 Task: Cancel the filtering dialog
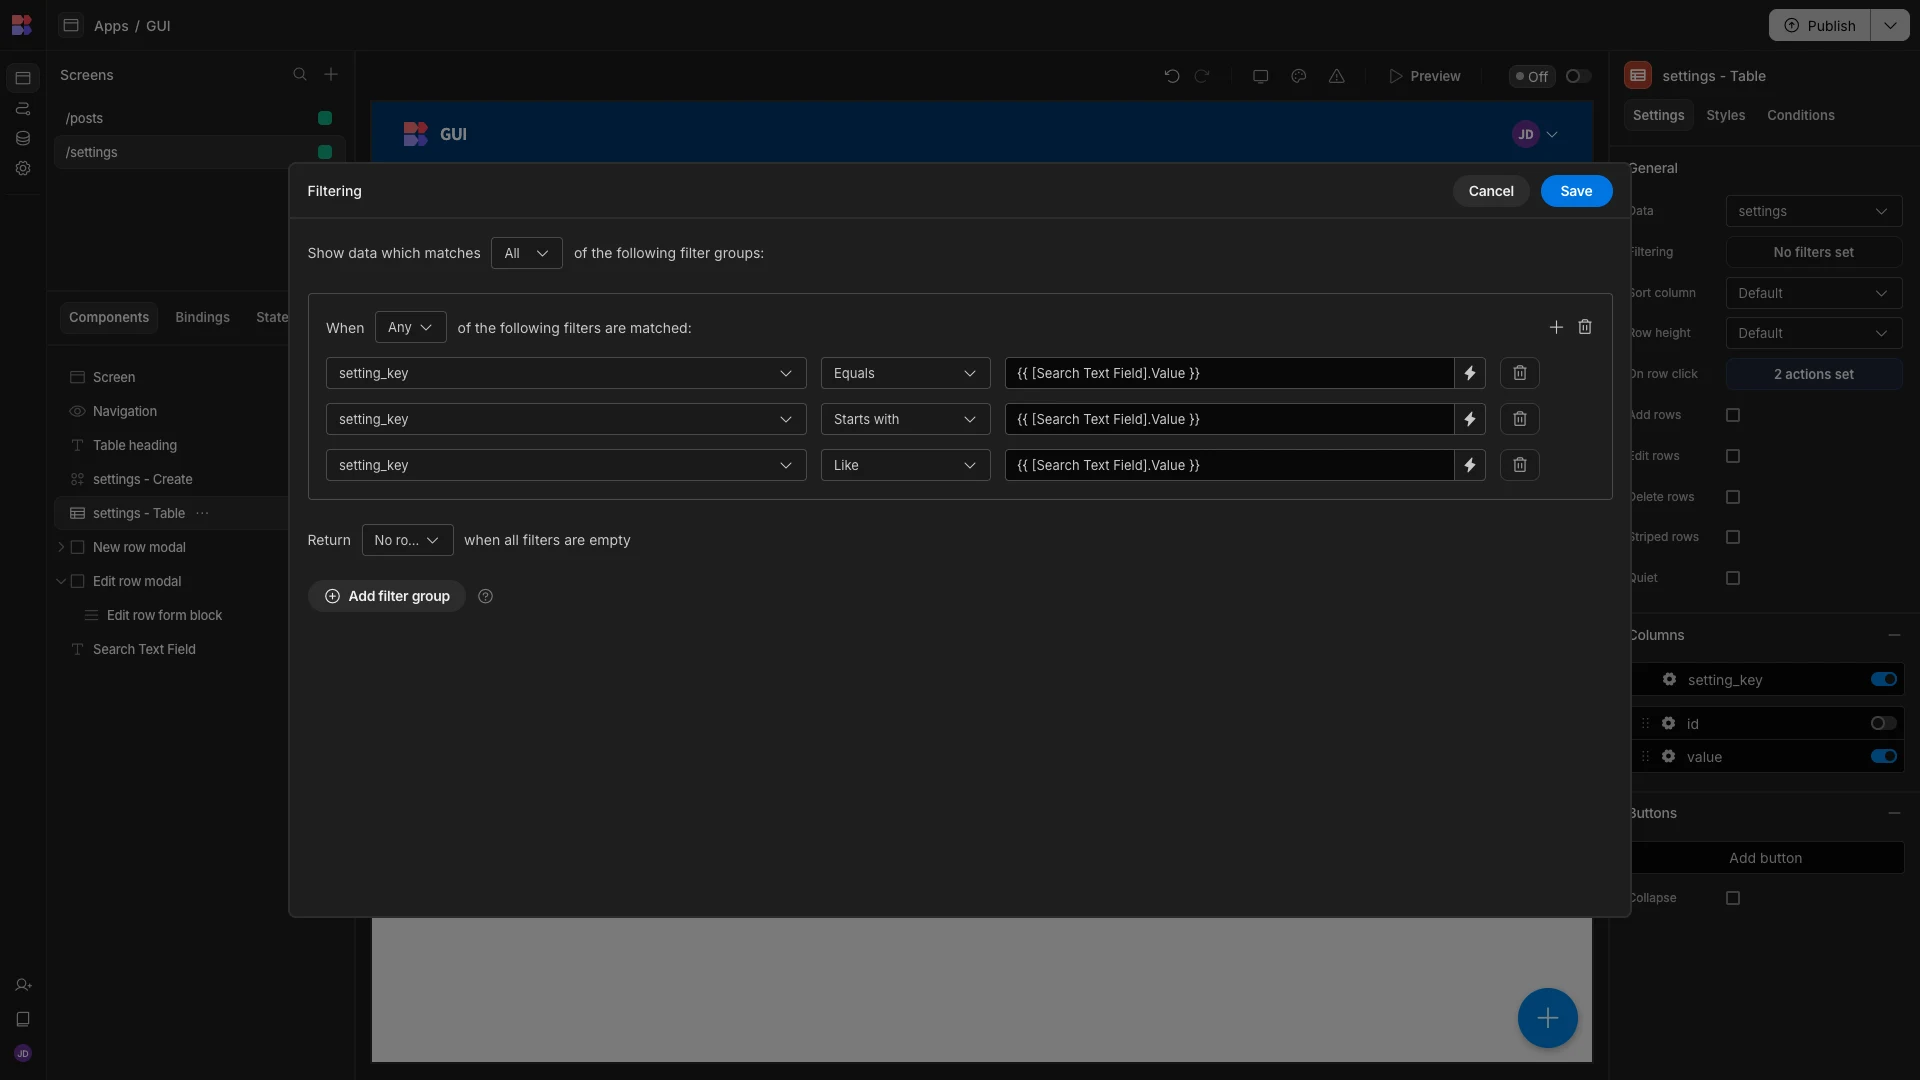tap(1491, 191)
